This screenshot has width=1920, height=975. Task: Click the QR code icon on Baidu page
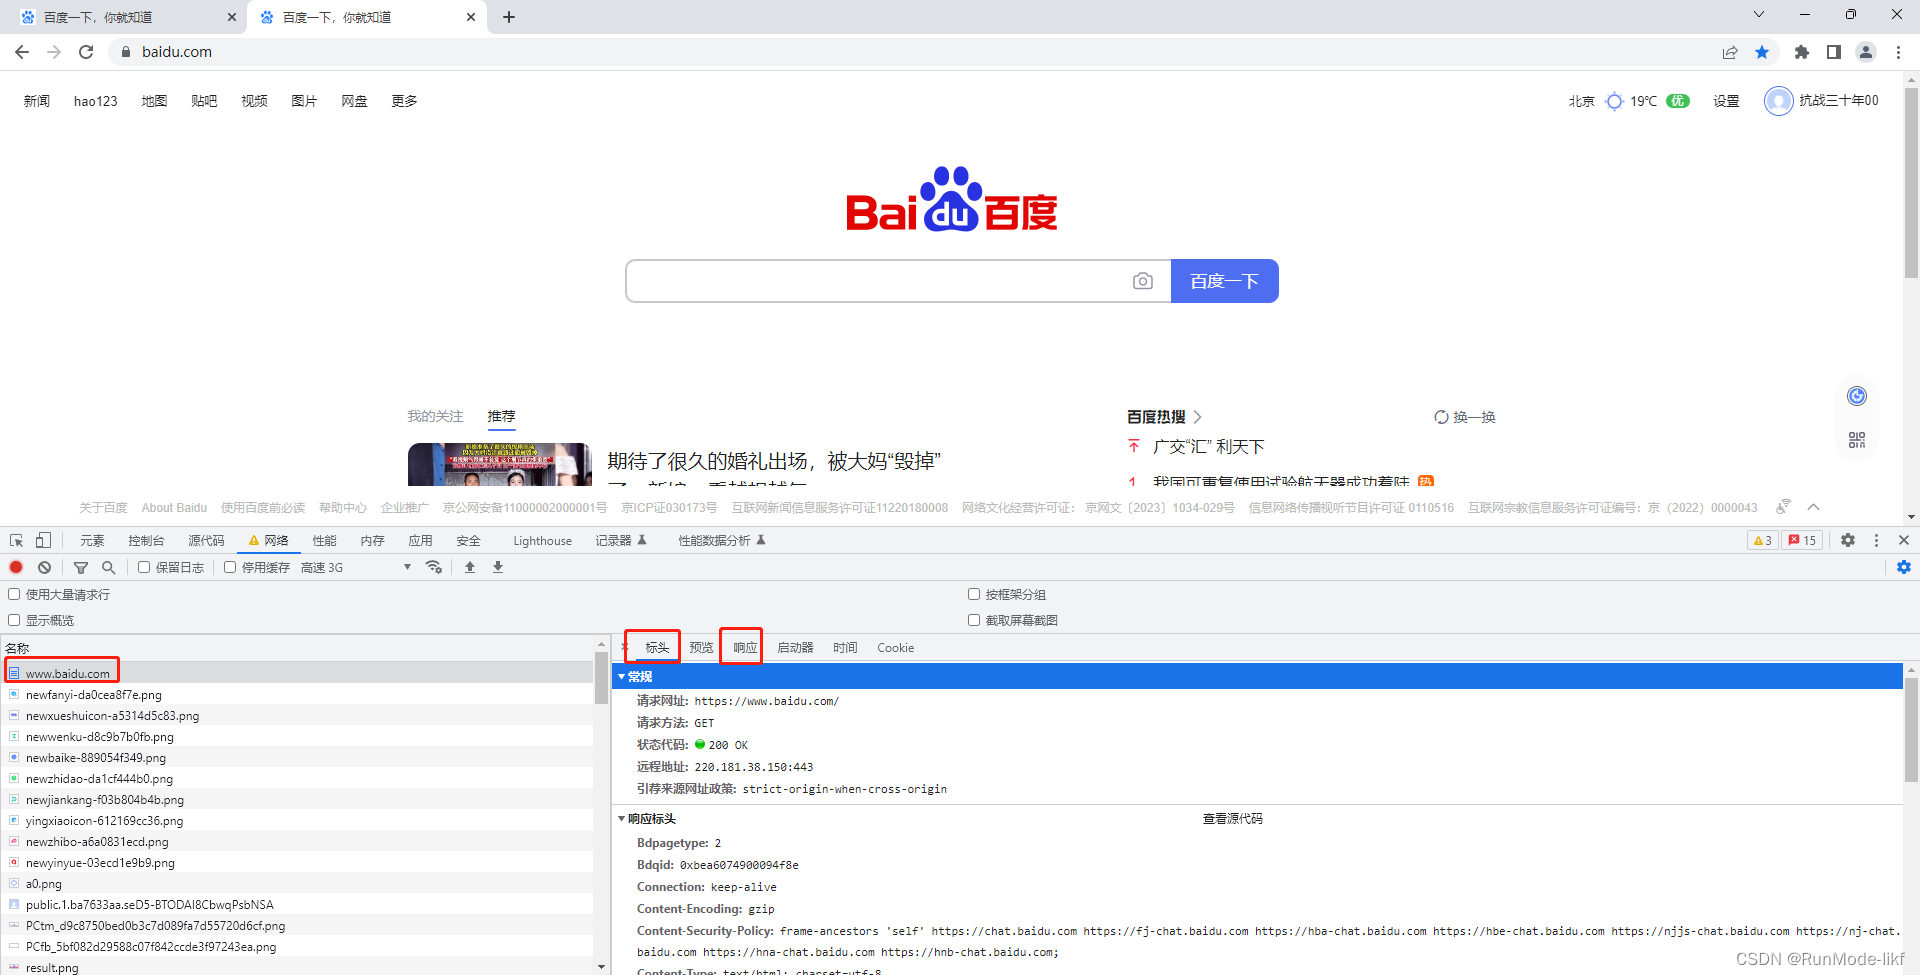click(1857, 440)
